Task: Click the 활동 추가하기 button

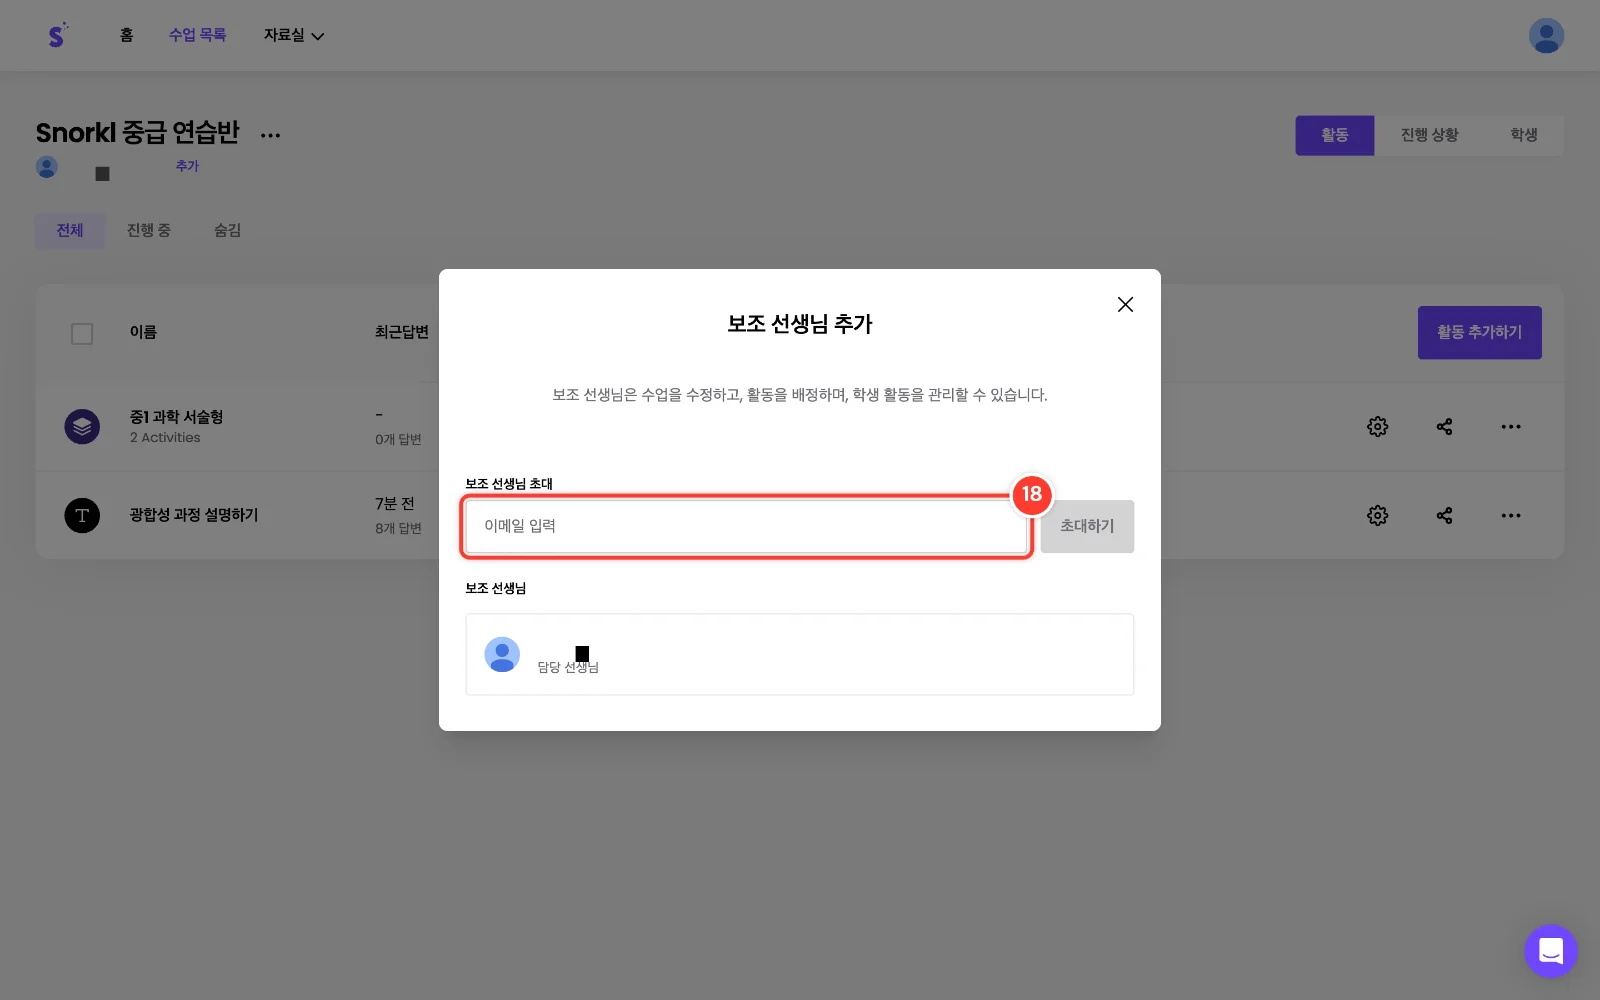Action: click(1479, 332)
